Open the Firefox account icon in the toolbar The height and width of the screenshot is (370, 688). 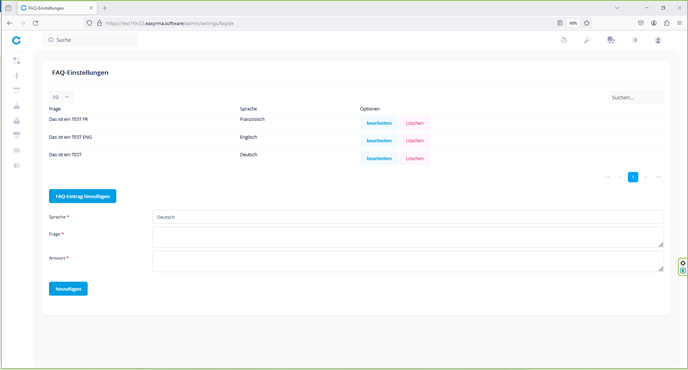[654, 23]
